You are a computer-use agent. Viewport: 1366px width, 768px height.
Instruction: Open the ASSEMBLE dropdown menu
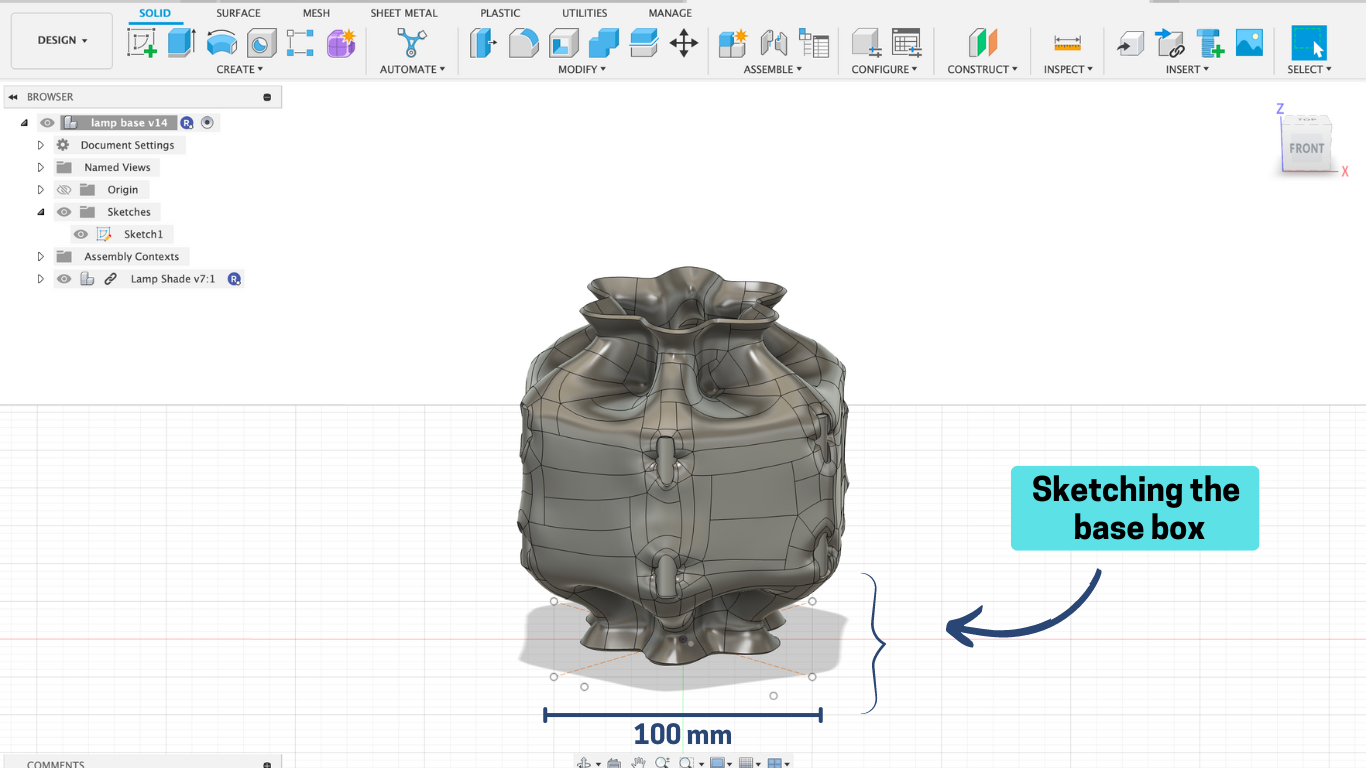click(x=773, y=69)
